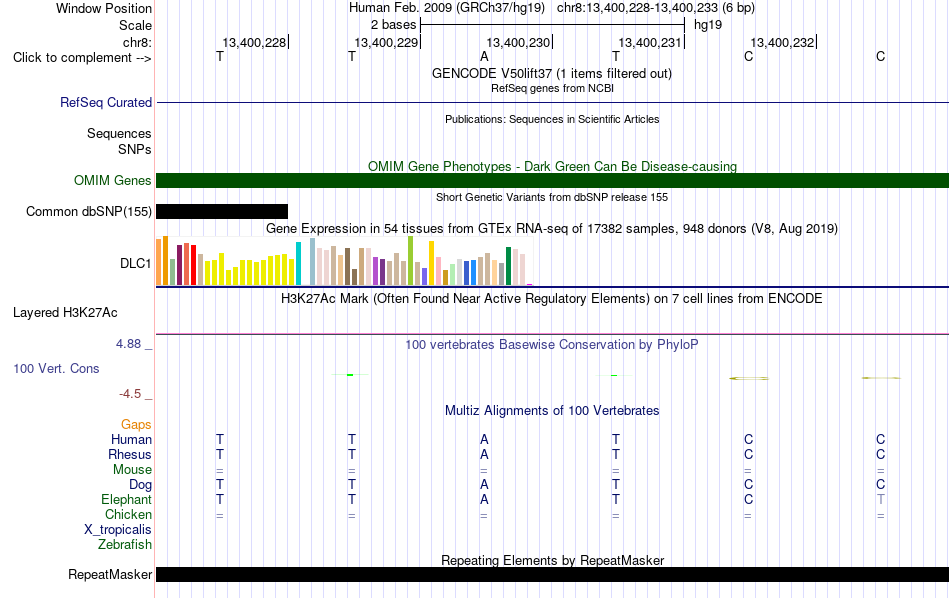Click the GTEx Gene Expression track title

point(552,228)
